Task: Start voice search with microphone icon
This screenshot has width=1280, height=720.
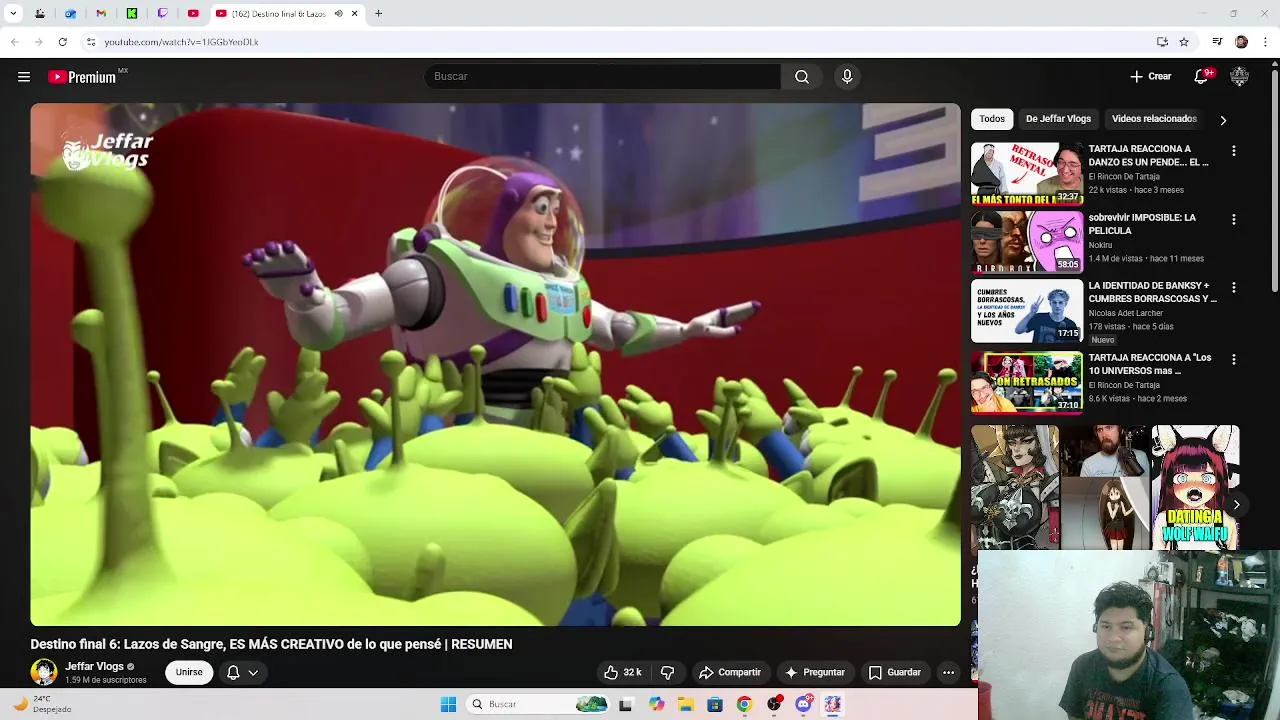Action: pos(847,77)
